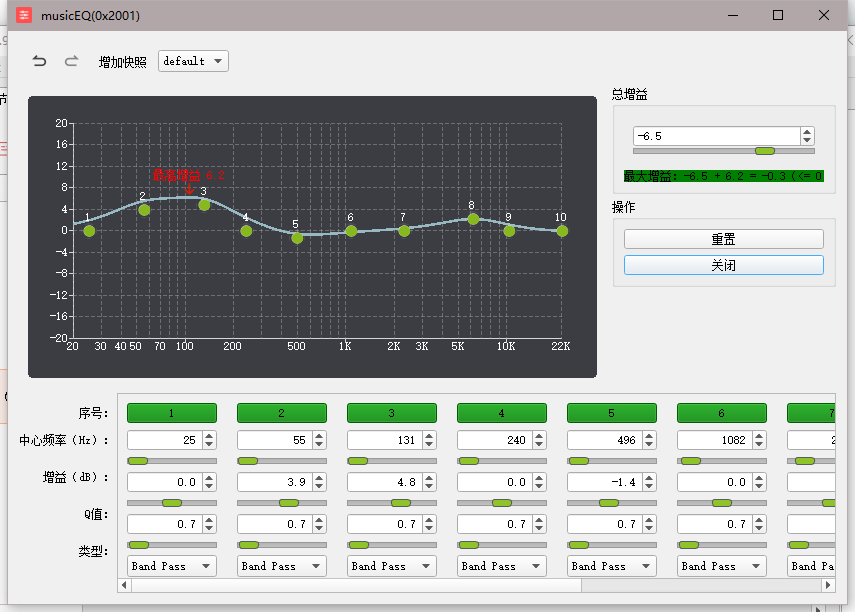Click the undo arrow icon
The width and height of the screenshot is (855, 612).
point(39,61)
